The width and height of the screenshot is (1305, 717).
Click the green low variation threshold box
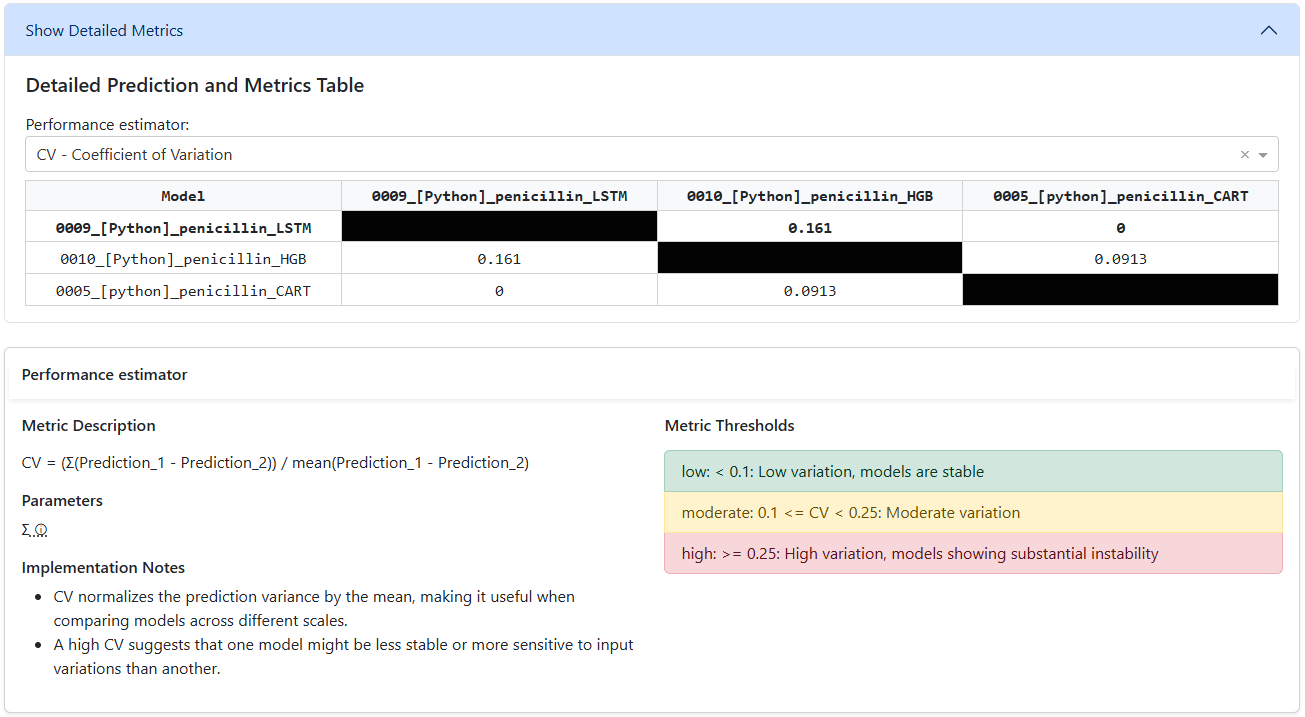(x=972, y=471)
